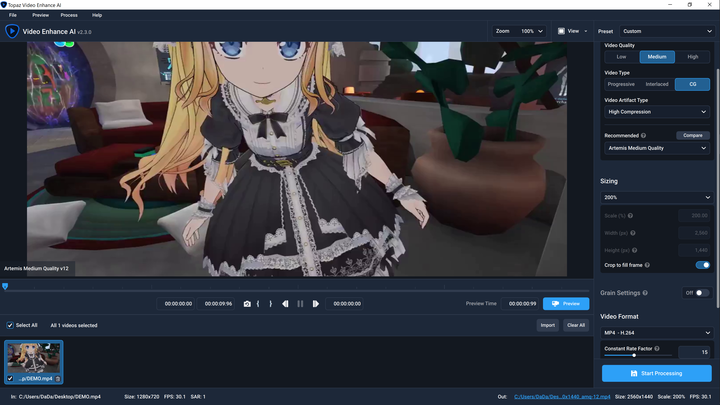Step forward one frame
Screen dimensions: 720x405
tap(315, 304)
